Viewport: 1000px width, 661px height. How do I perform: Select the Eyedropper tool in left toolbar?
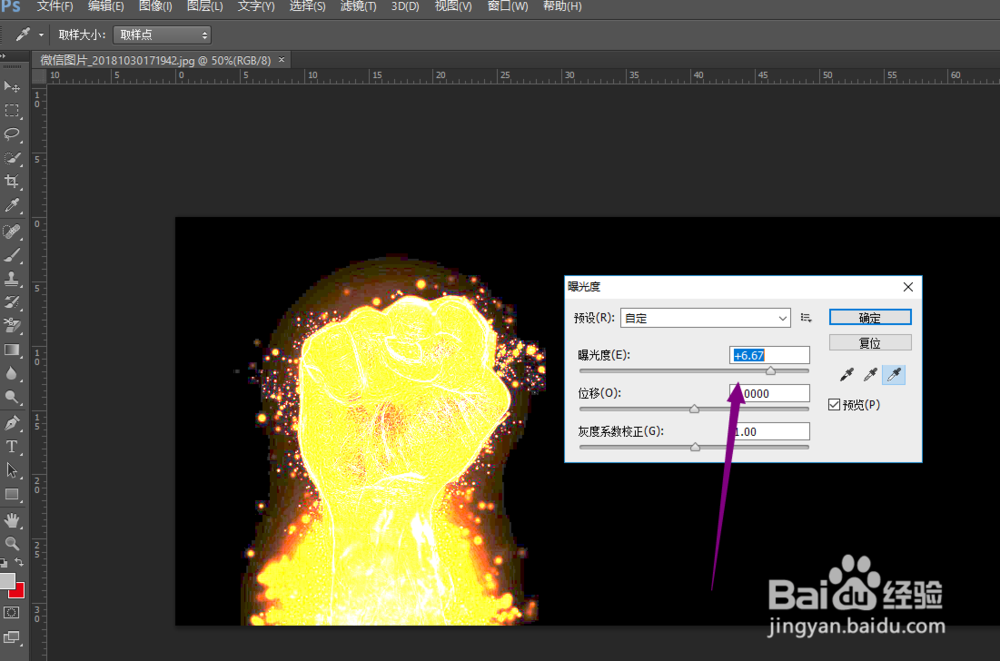(x=11, y=205)
